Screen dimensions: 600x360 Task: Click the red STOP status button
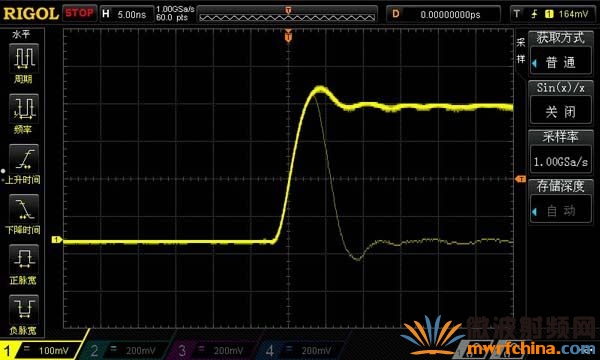[79, 13]
